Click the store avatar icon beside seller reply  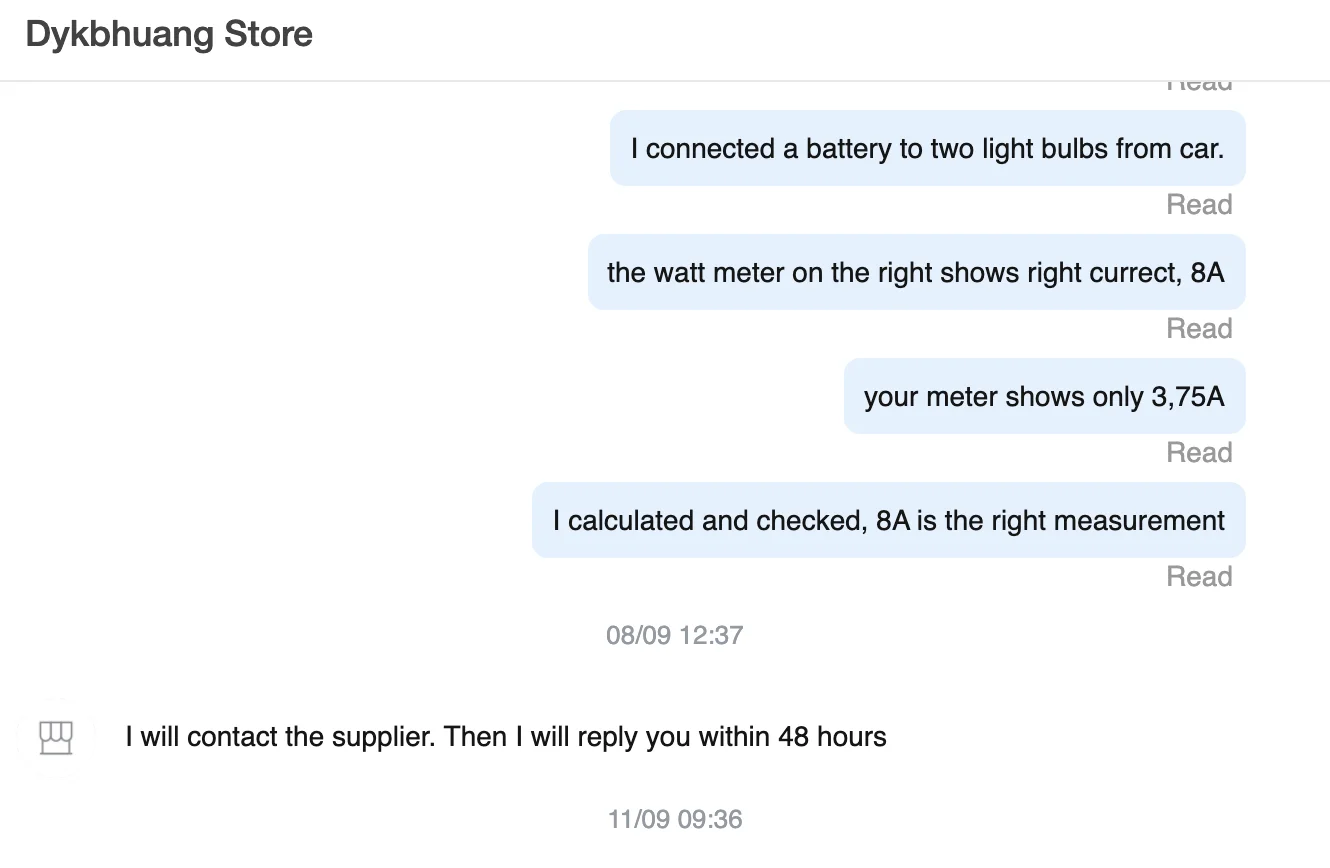pyautogui.click(x=56, y=738)
